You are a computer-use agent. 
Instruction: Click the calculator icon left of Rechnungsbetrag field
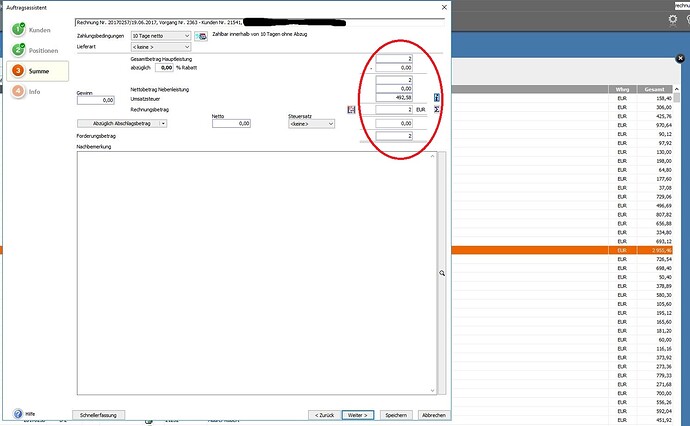coord(351,109)
